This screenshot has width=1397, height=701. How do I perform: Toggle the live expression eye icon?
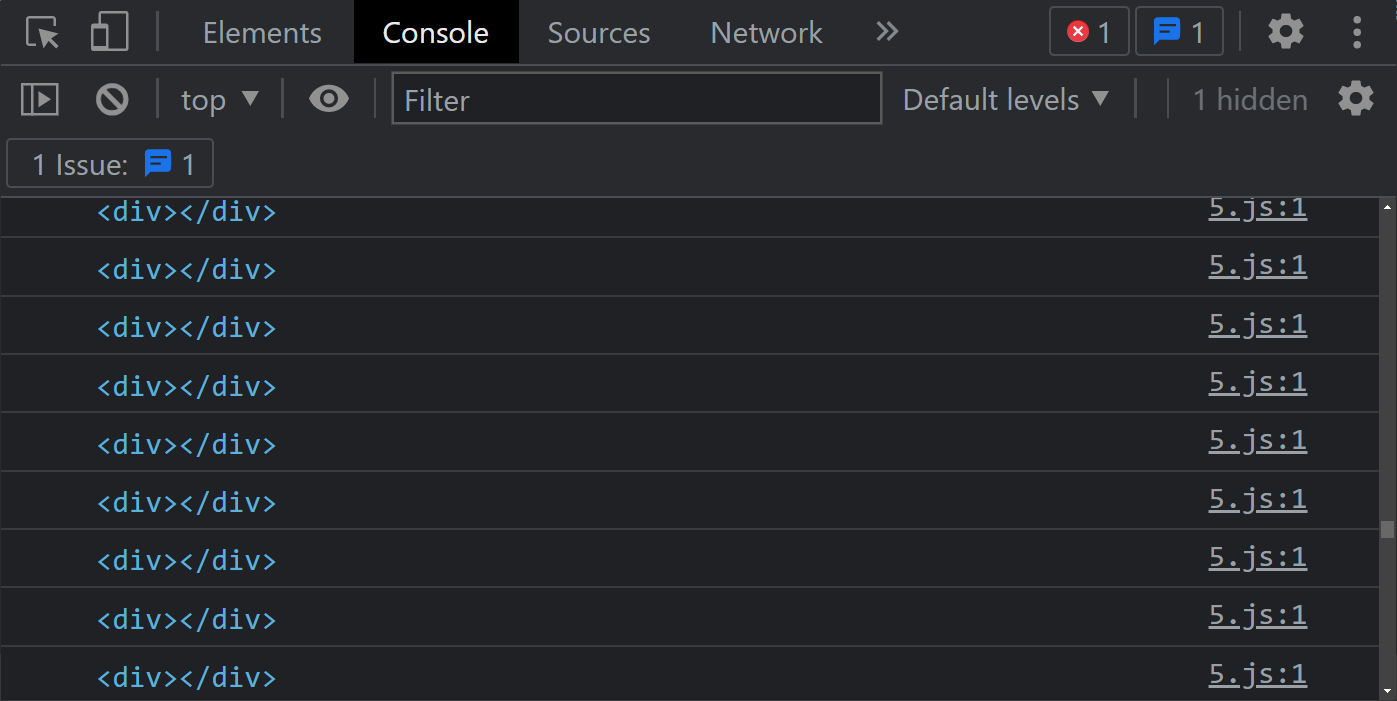(328, 99)
